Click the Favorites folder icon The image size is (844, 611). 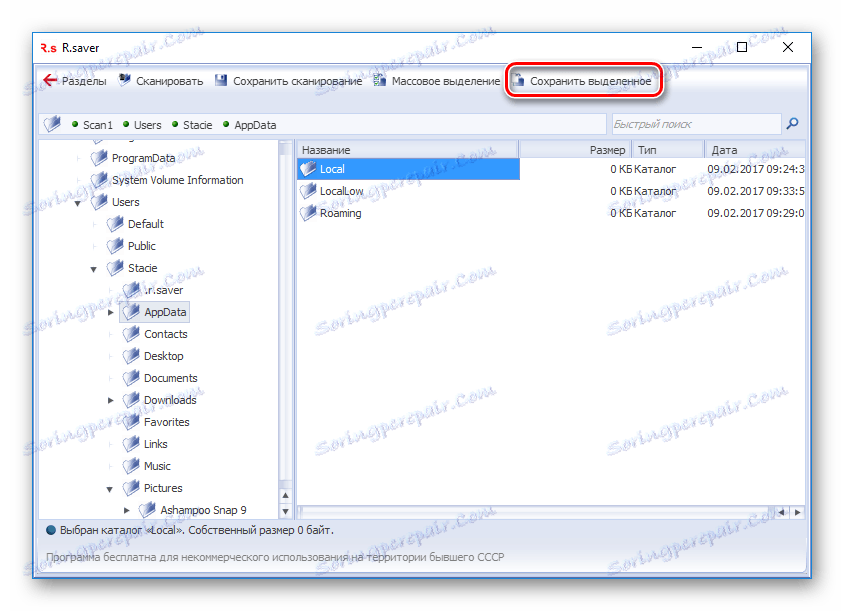coord(131,422)
